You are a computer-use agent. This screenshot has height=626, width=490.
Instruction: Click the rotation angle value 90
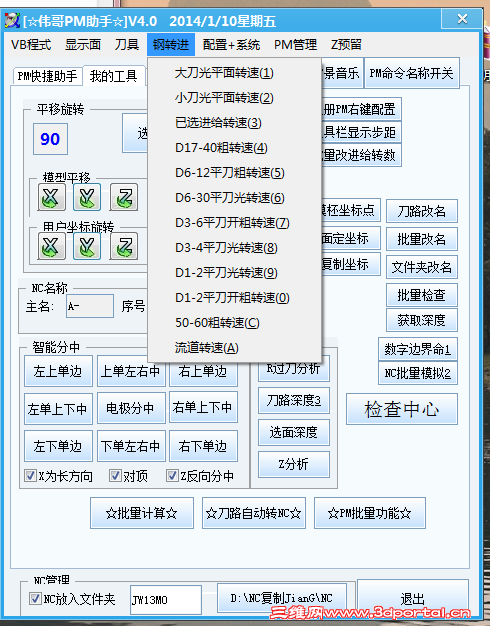(50, 139)
